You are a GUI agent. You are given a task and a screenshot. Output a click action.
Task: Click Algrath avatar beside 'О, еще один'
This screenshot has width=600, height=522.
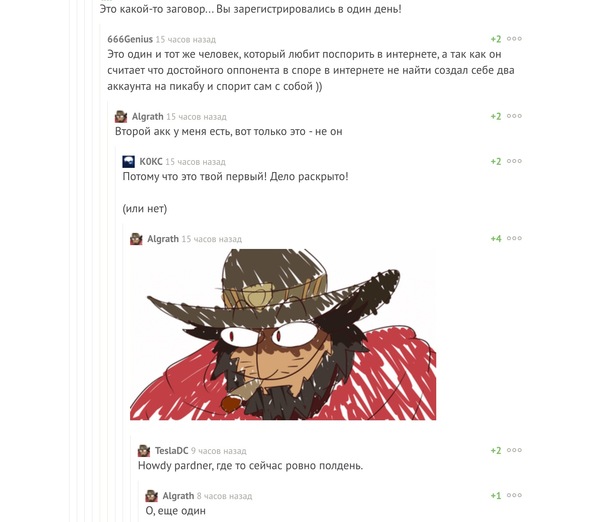point(152,496)
